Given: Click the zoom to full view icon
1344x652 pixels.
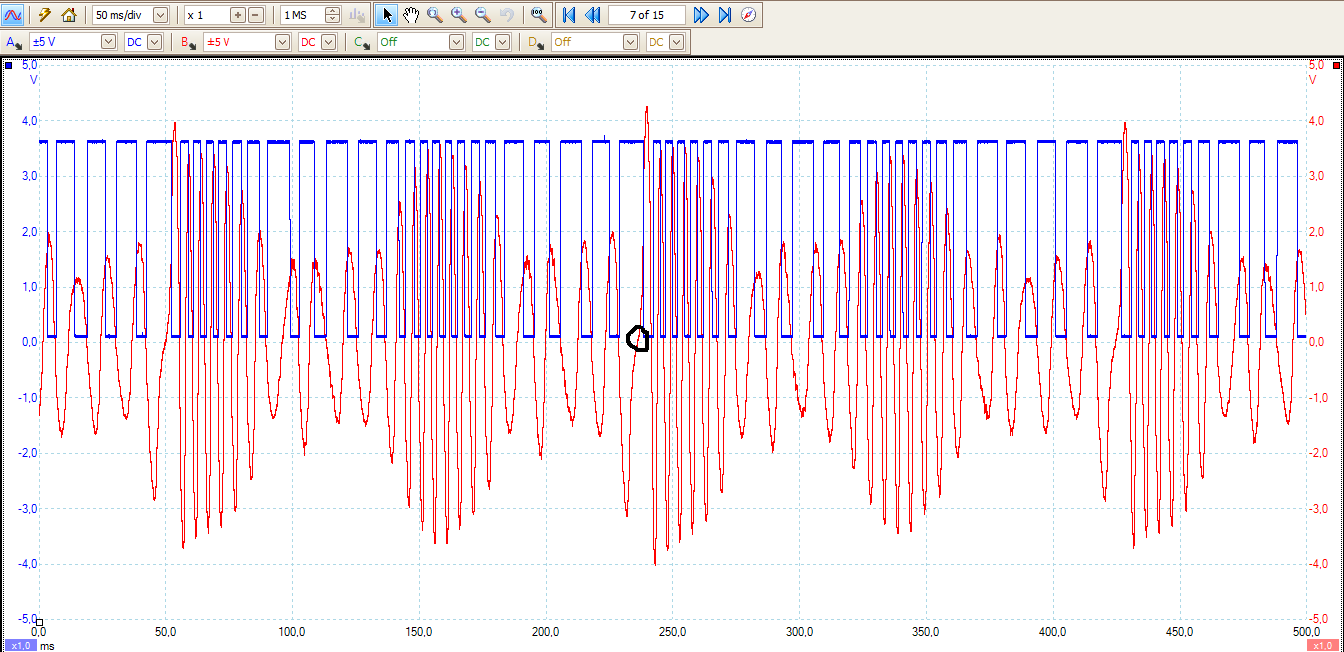Looking at the screenshot, I should [539, 15].
